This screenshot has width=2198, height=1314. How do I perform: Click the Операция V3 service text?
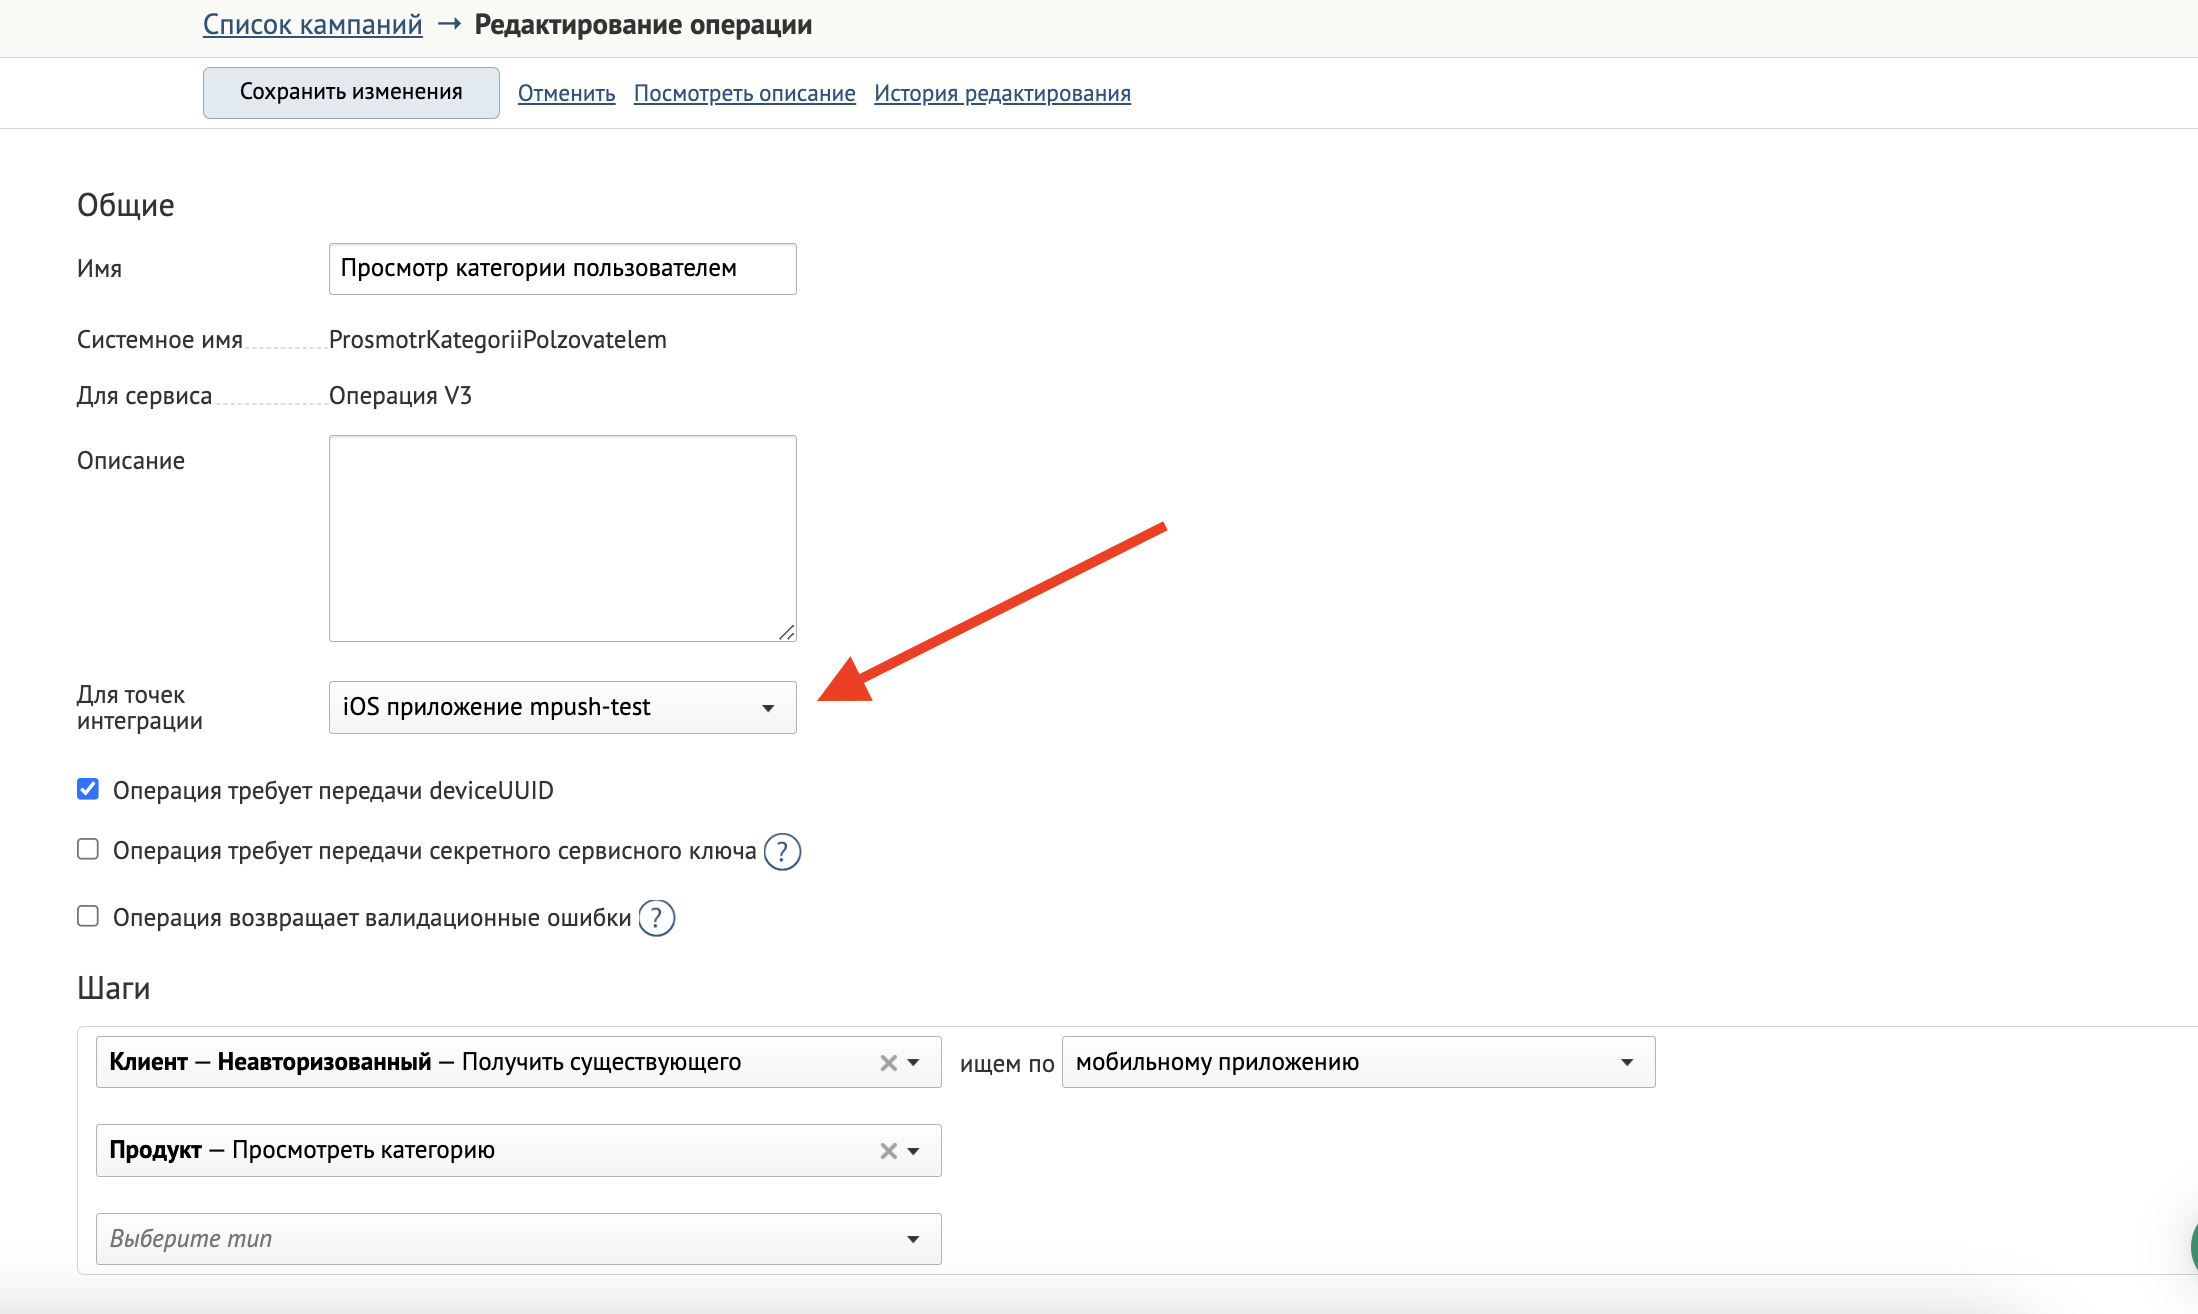pos(400,396)
